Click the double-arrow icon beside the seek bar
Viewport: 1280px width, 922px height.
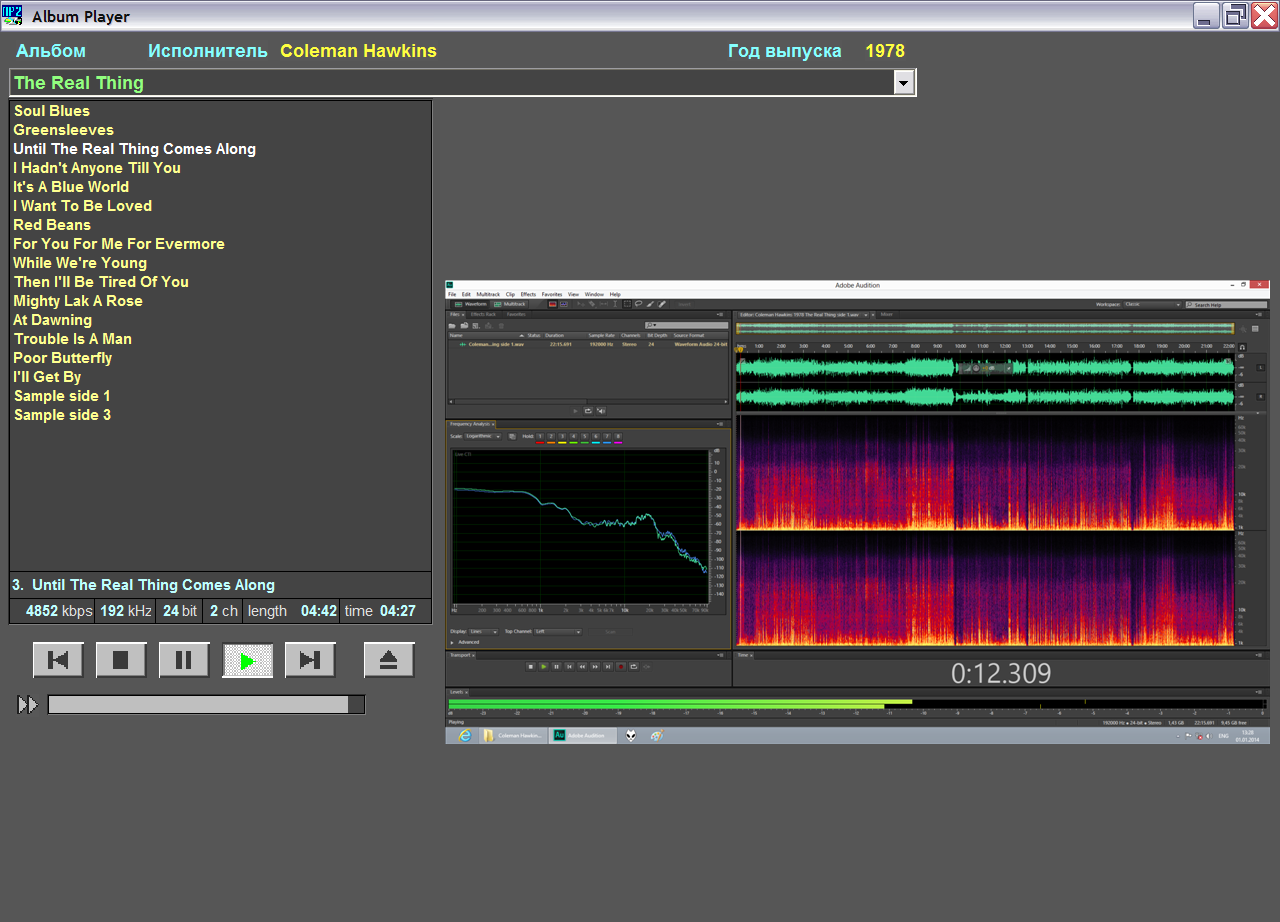pos(28,705)
